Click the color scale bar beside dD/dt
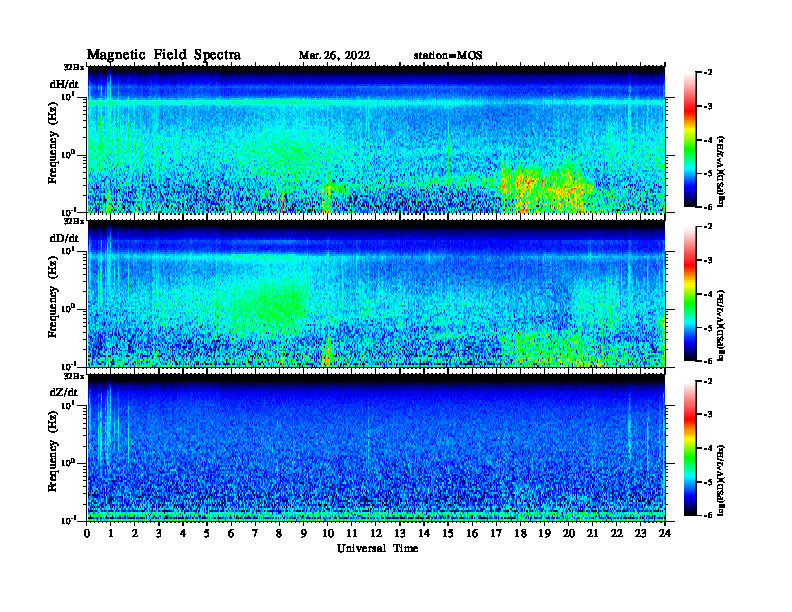The height and width of the screenshot is (612, 792). [690, 294]
